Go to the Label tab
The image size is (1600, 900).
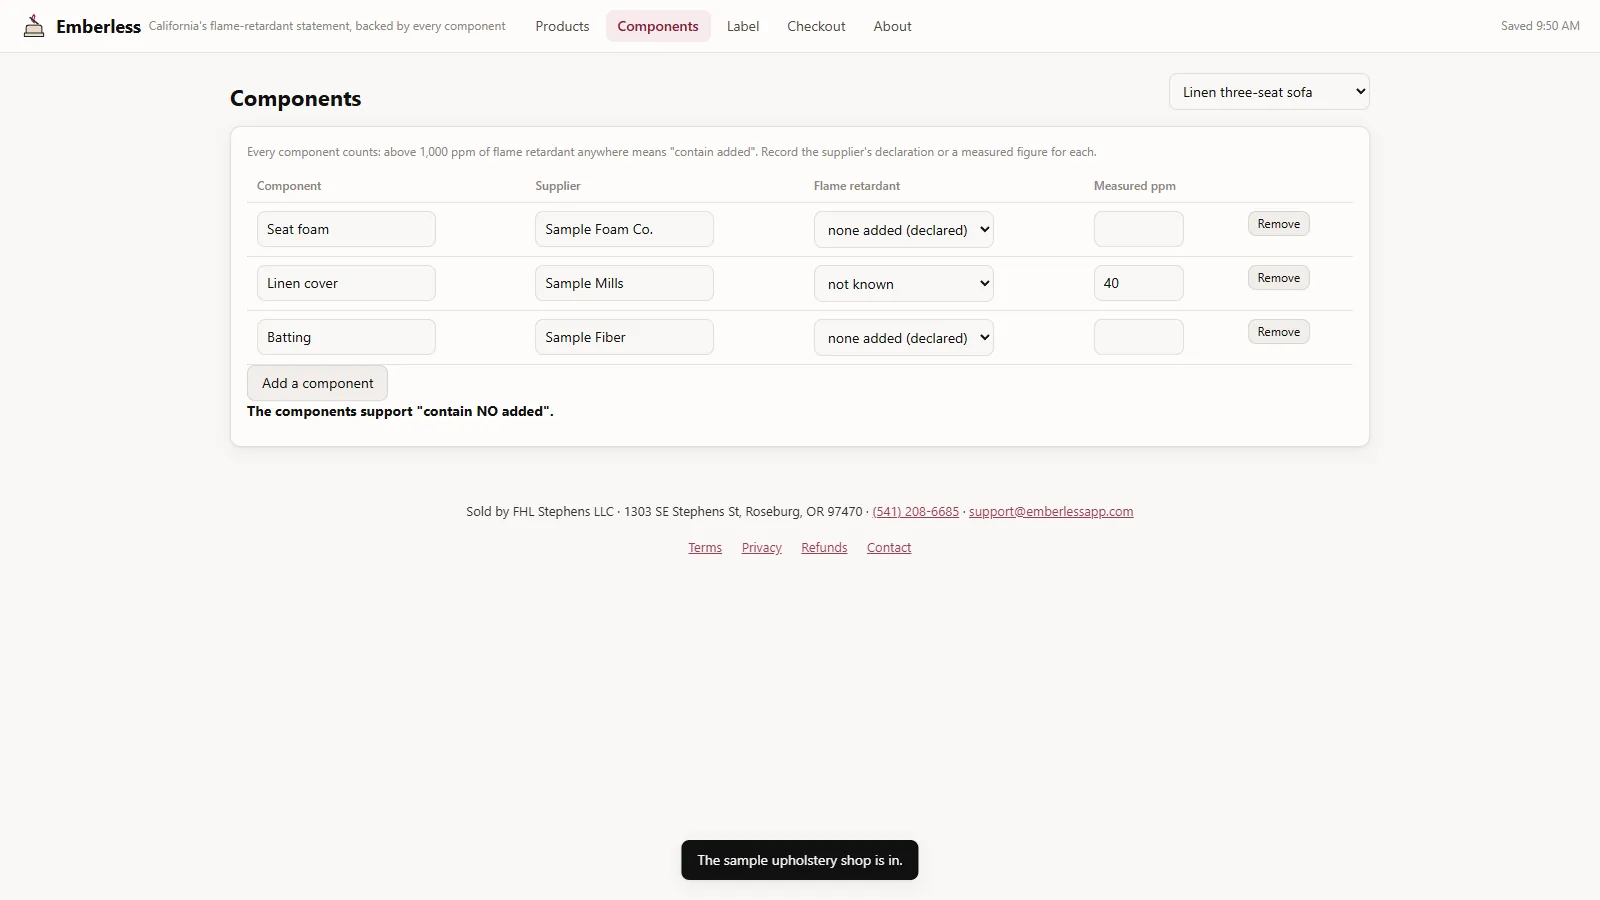click(743, 26)
